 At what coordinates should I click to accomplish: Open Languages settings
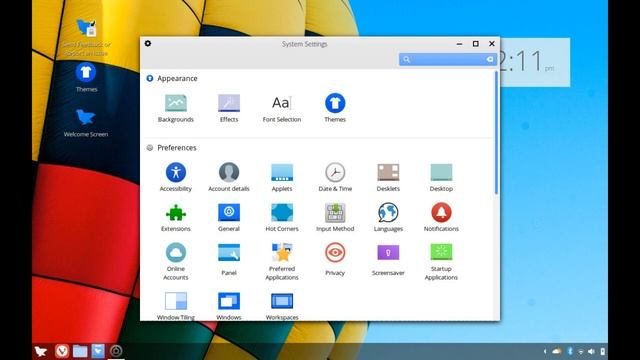pyautogui.click(x=388, y=217)
